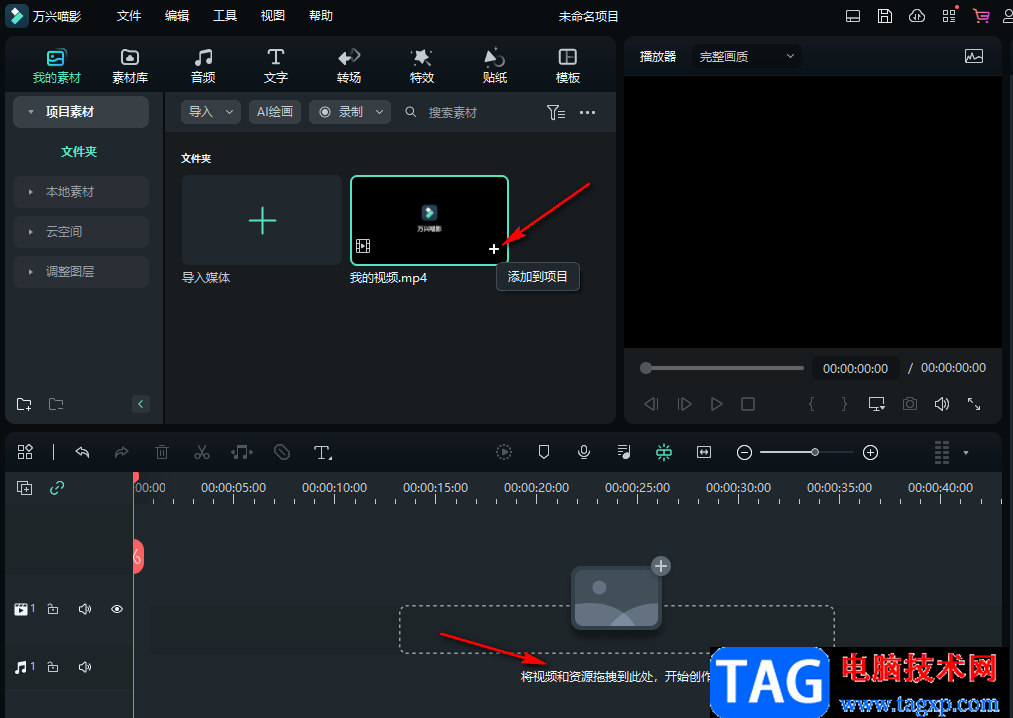Screen dimensions: 1013x718
Task: Redo the last action
Action: point(121,452)
